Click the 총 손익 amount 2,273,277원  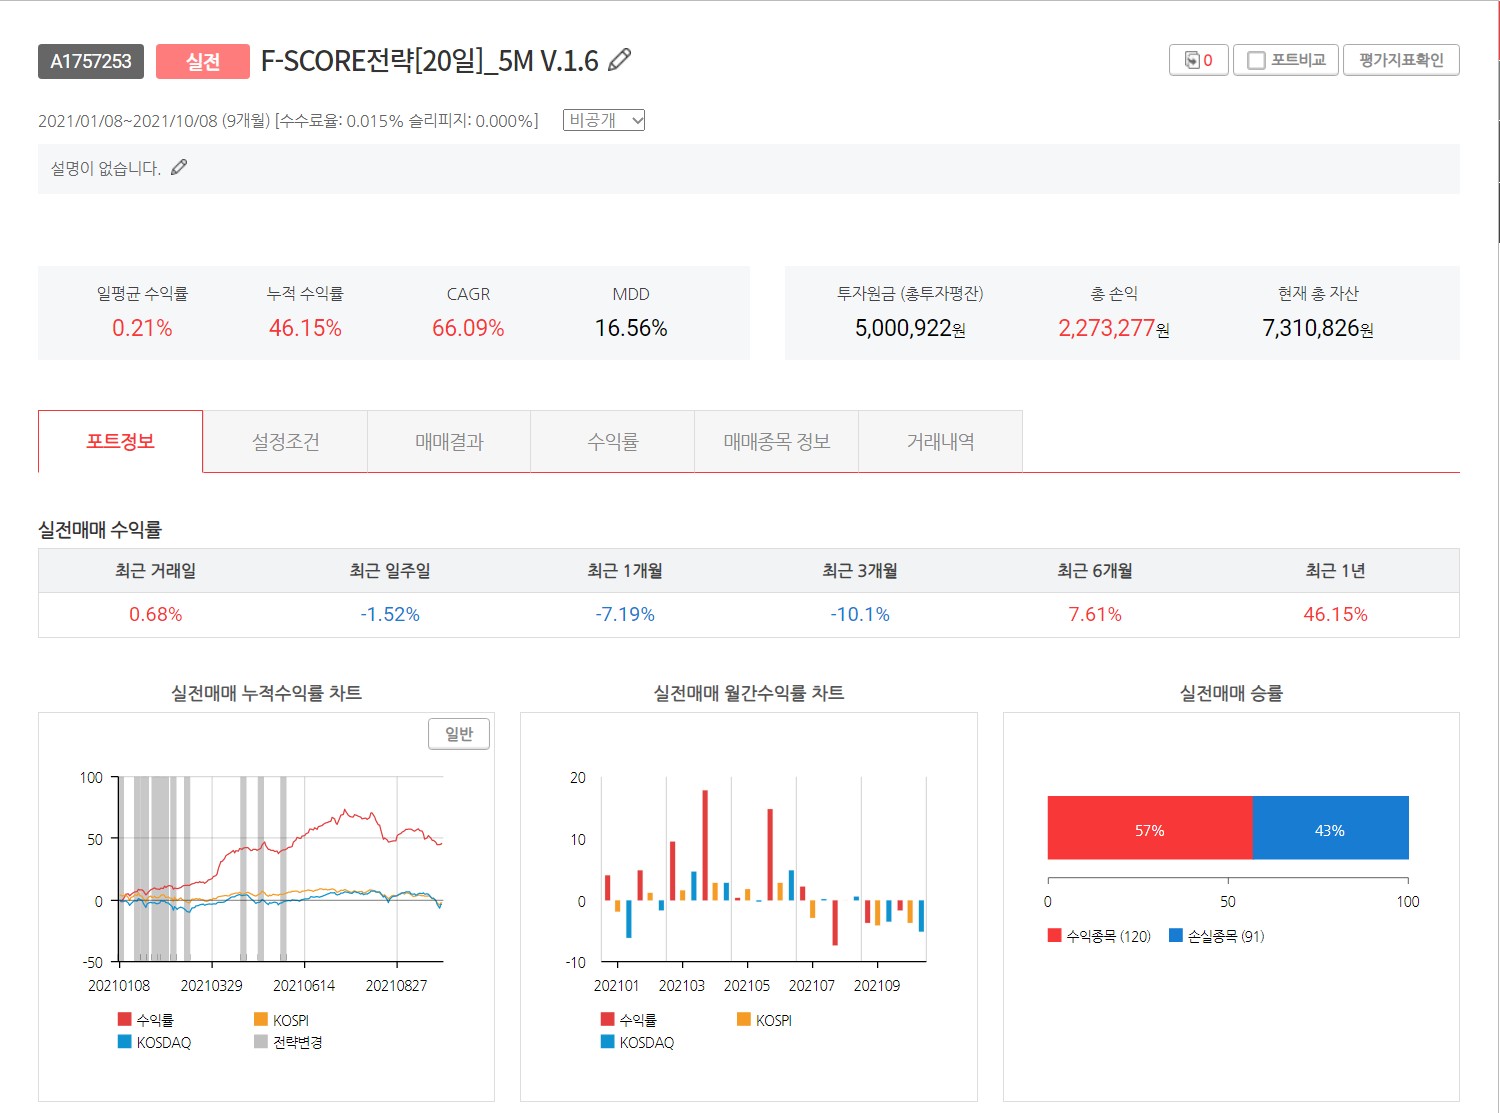tap(1114, 328)
